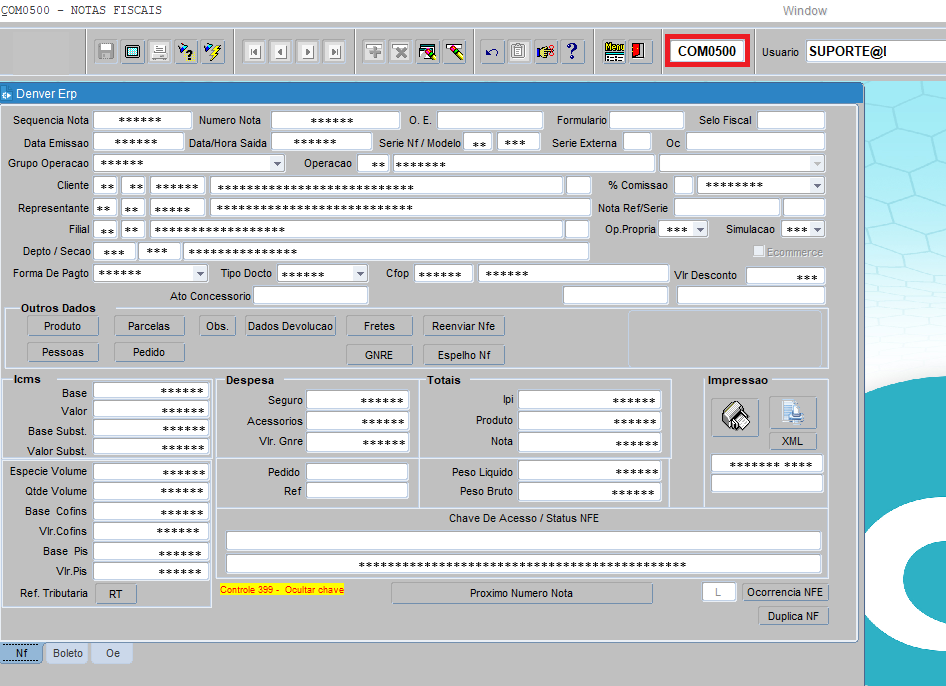946x686 pixels.
Task: Open the Grupo Operacao dropdown
Action: 277,163
